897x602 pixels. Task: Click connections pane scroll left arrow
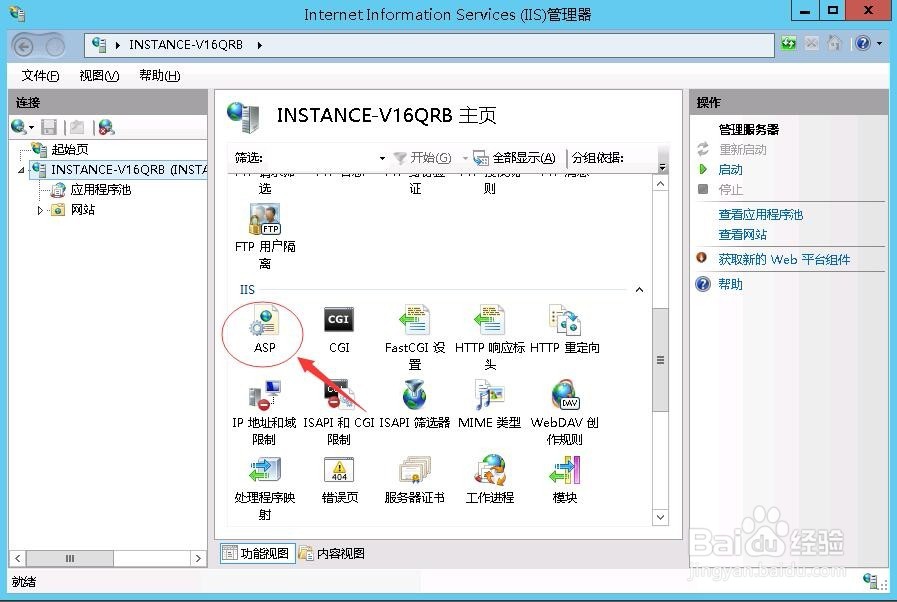pyautogui.click(x=18, y=558)
